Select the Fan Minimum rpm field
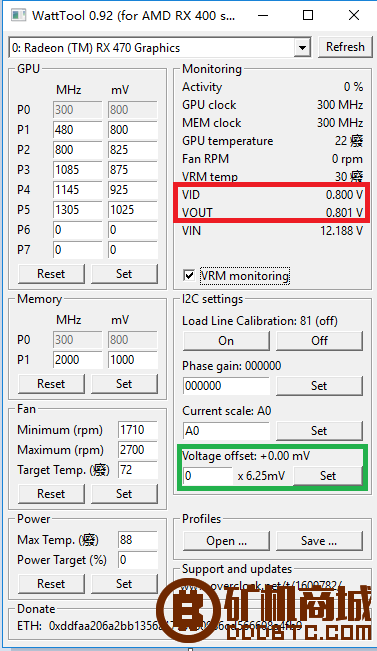The height and width of the screenshot is (651, 377). point(138,430)
